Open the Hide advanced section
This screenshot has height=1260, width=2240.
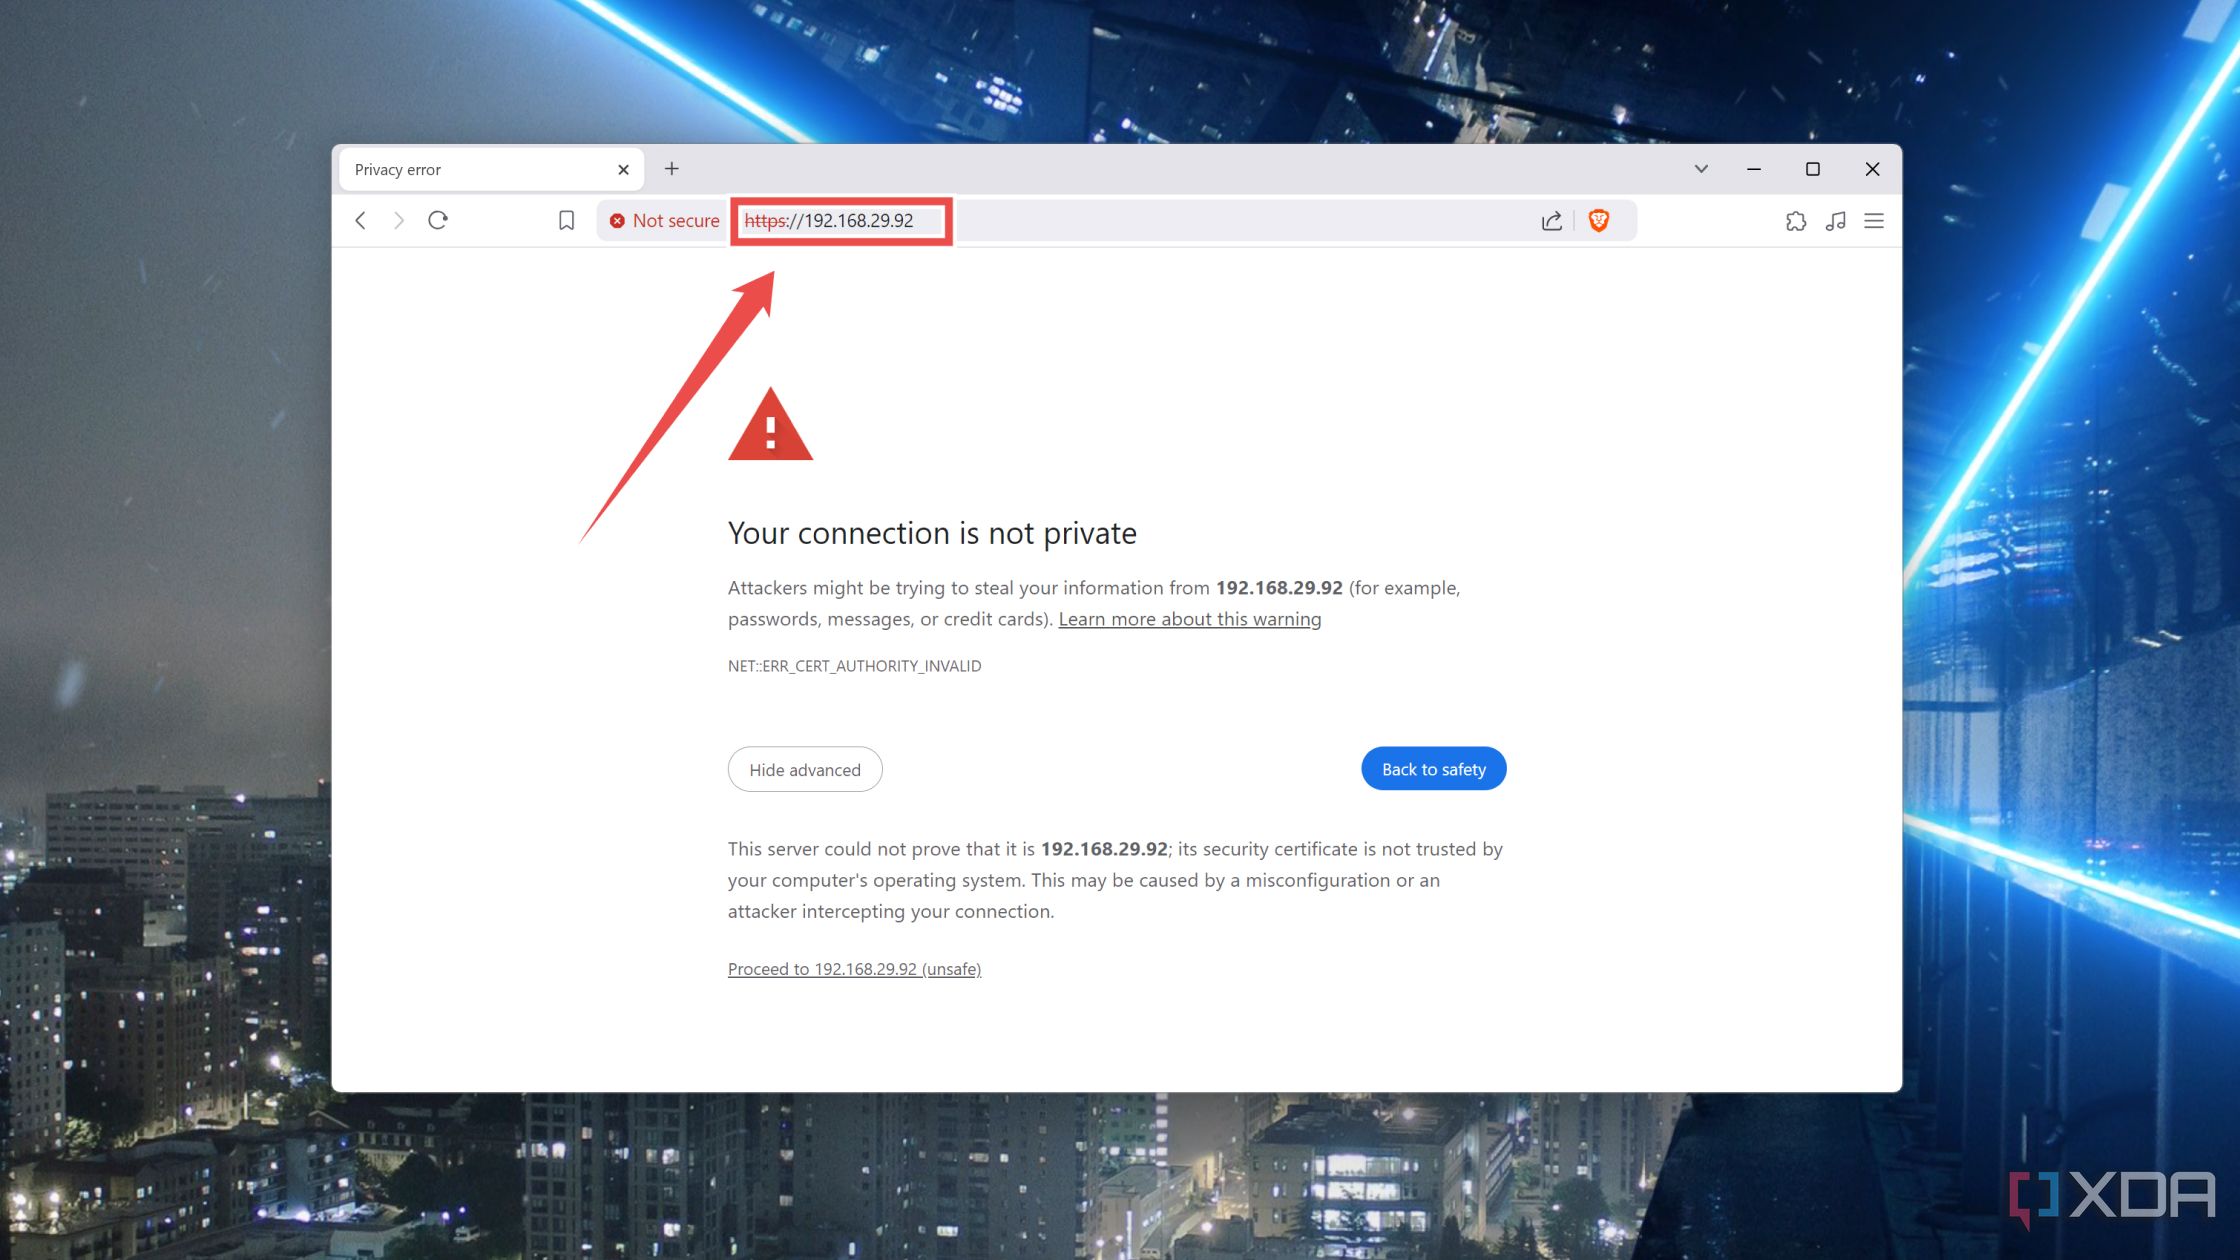click(805, 768)
